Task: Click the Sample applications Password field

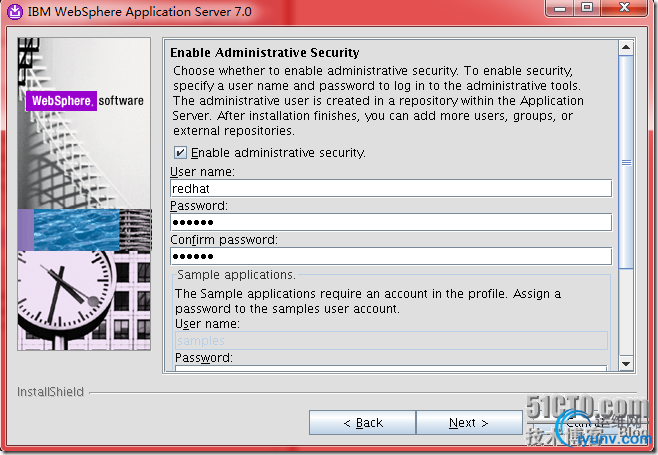Action: tap(390, 368)
